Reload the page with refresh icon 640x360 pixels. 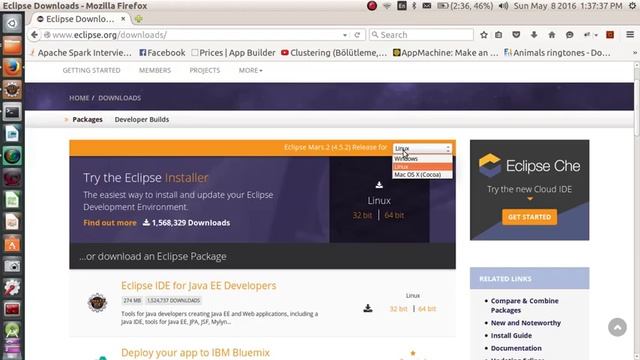pyautogui.click(x=357, y=35)
